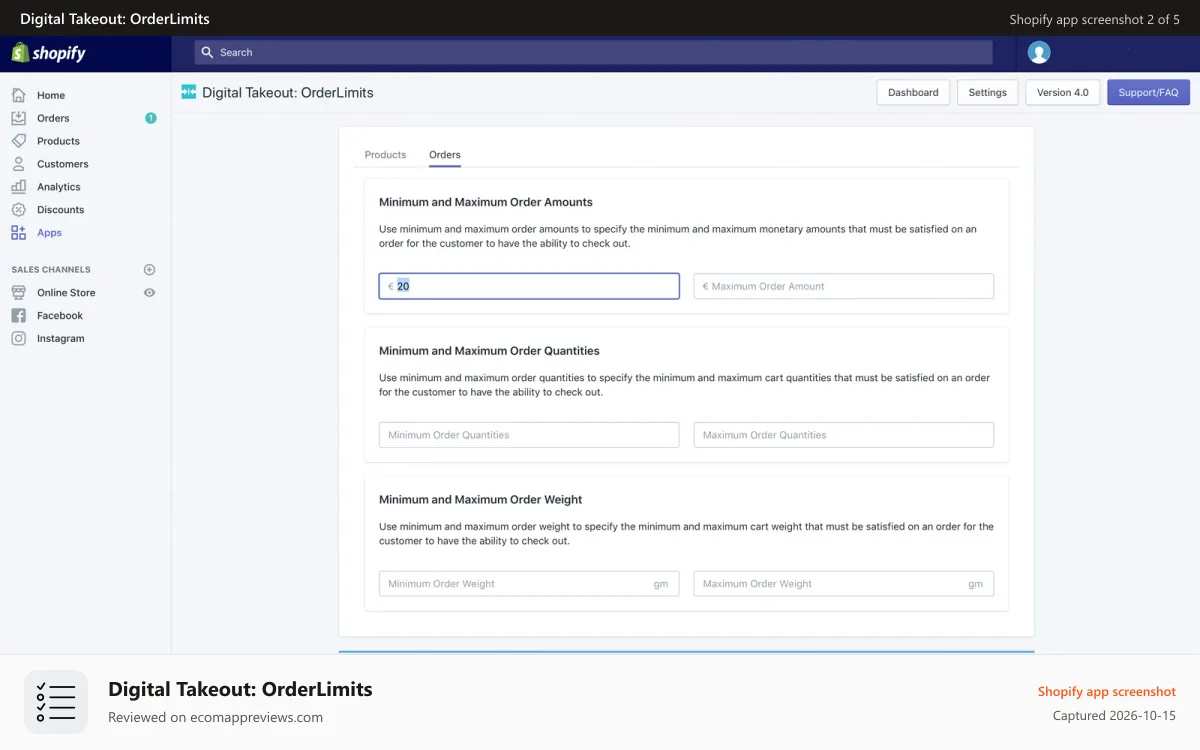
Task: Open Facebook sales channel
Action: point(60,316)
